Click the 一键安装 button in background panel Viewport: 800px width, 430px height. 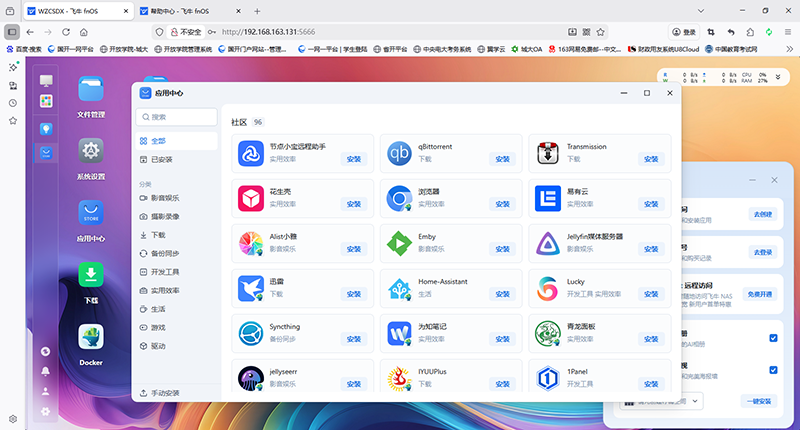(x=759, y=401)
